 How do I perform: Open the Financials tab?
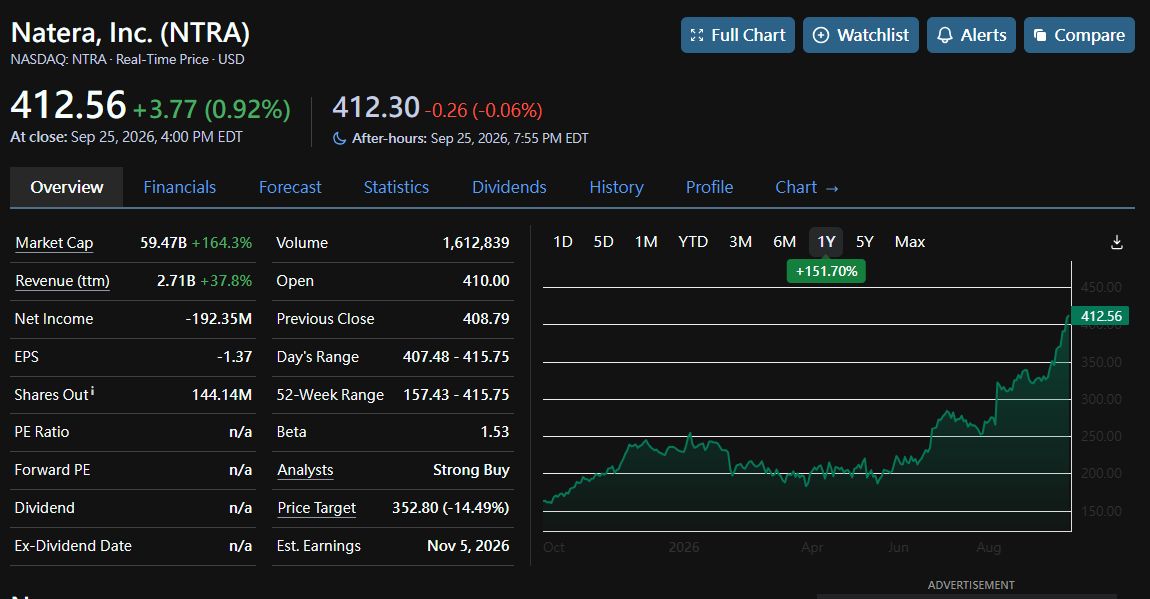[x=180, y=187]
